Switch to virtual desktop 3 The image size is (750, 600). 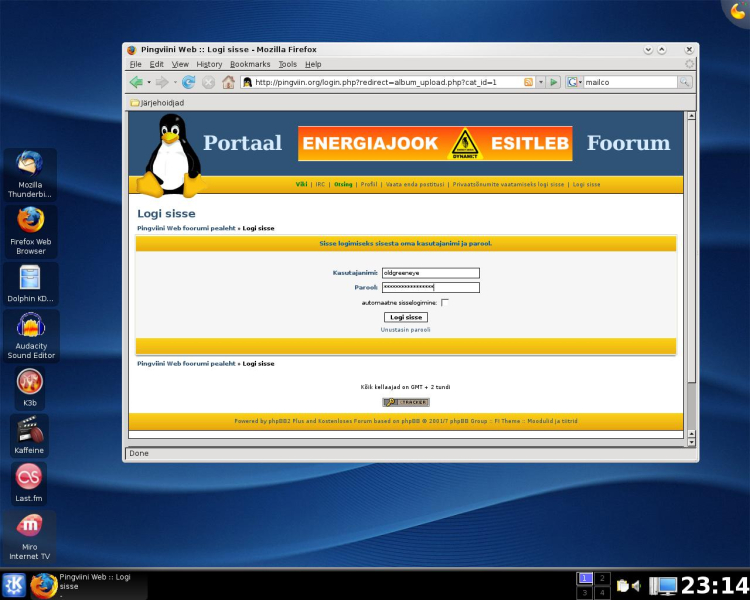tap(585, 593)
